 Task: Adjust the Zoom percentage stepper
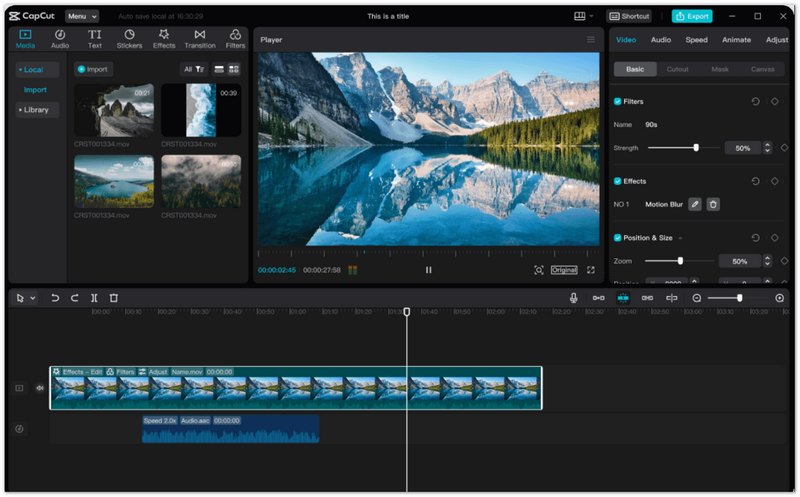pyautogui.click(x=767, y=261)
